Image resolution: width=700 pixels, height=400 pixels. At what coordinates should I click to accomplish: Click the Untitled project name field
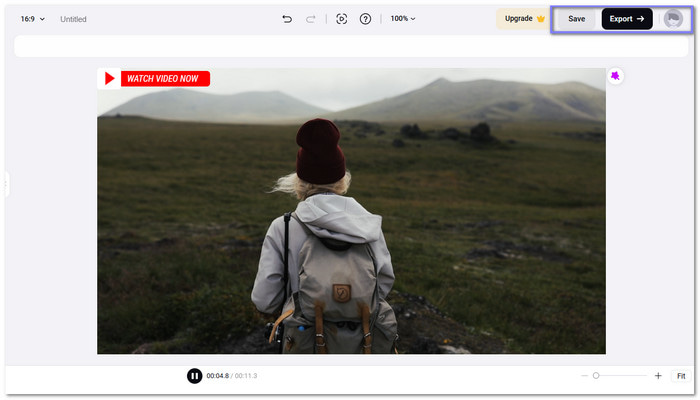(x=73, y=19)
